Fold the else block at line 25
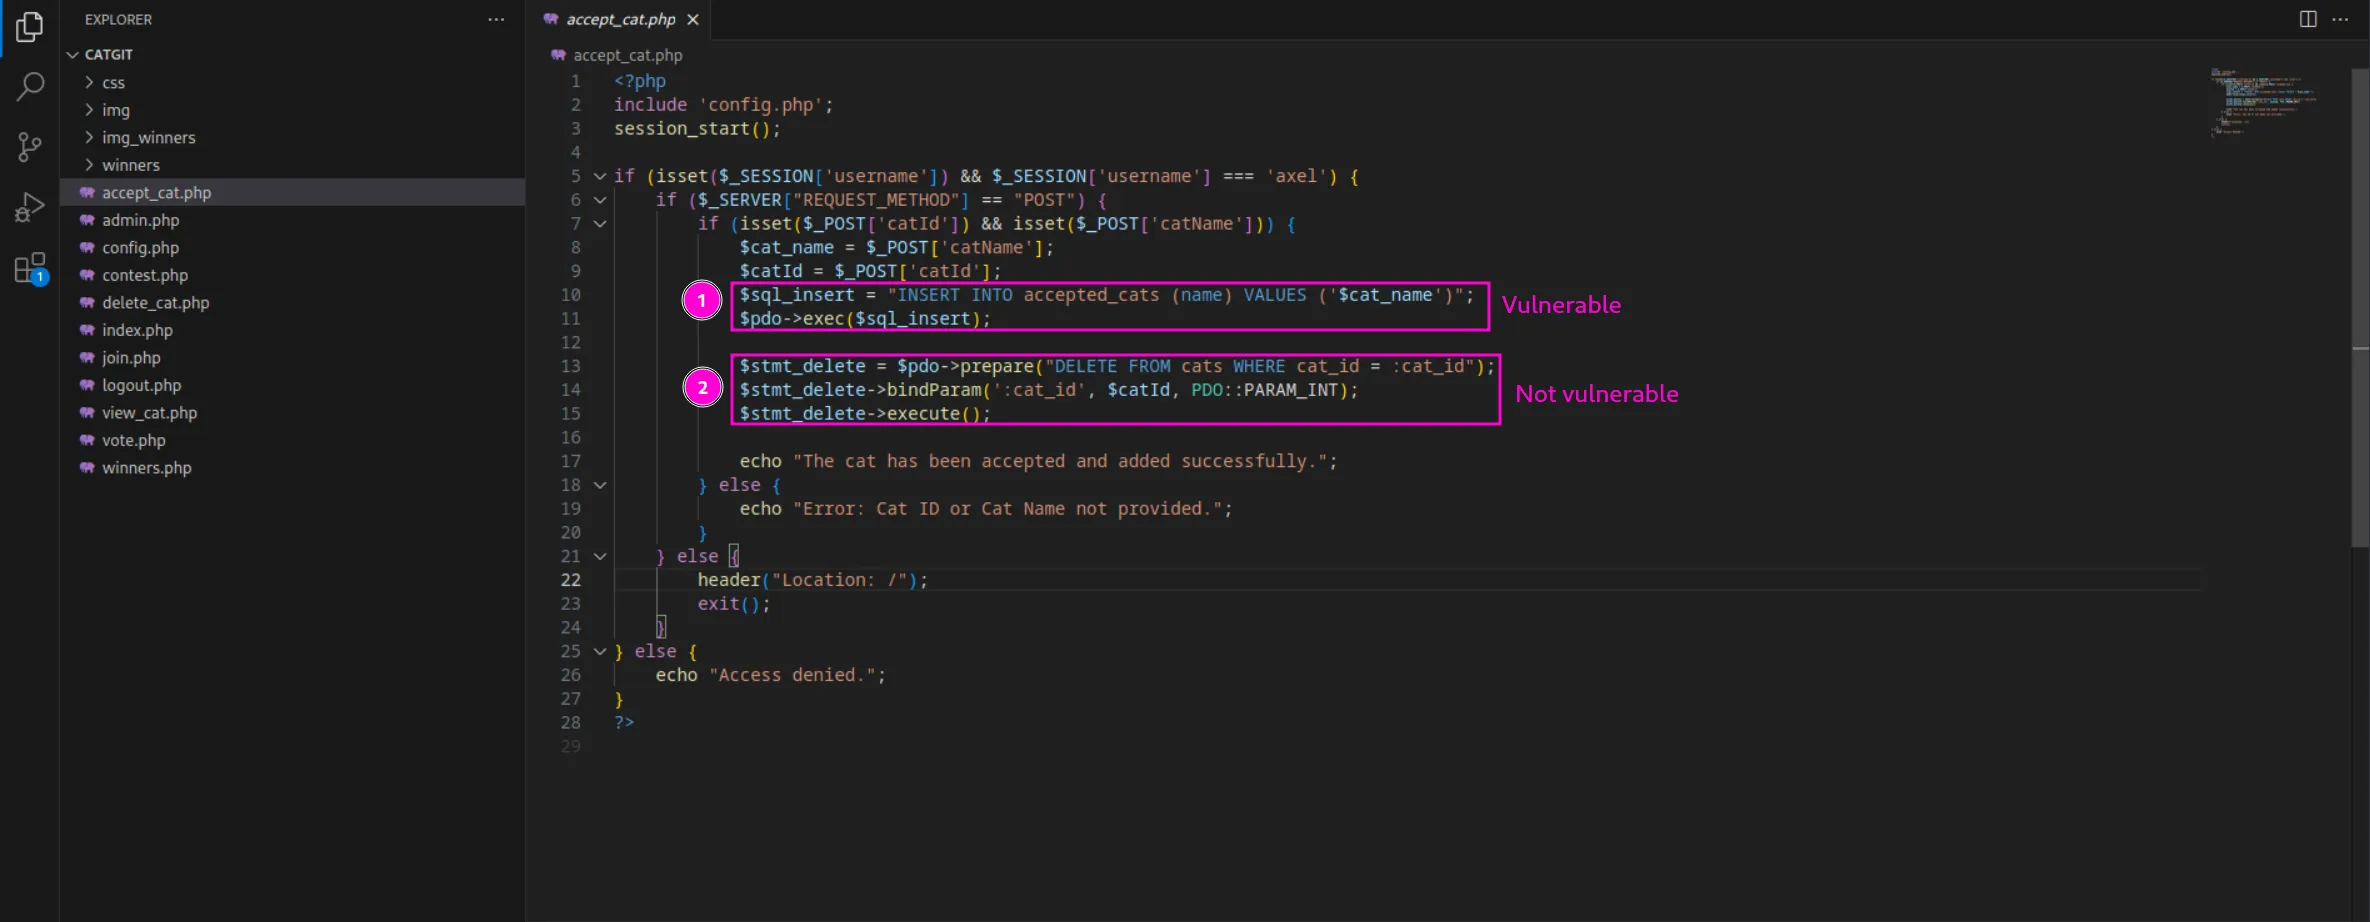This screenshot has width=2370, height=922. 600,651
